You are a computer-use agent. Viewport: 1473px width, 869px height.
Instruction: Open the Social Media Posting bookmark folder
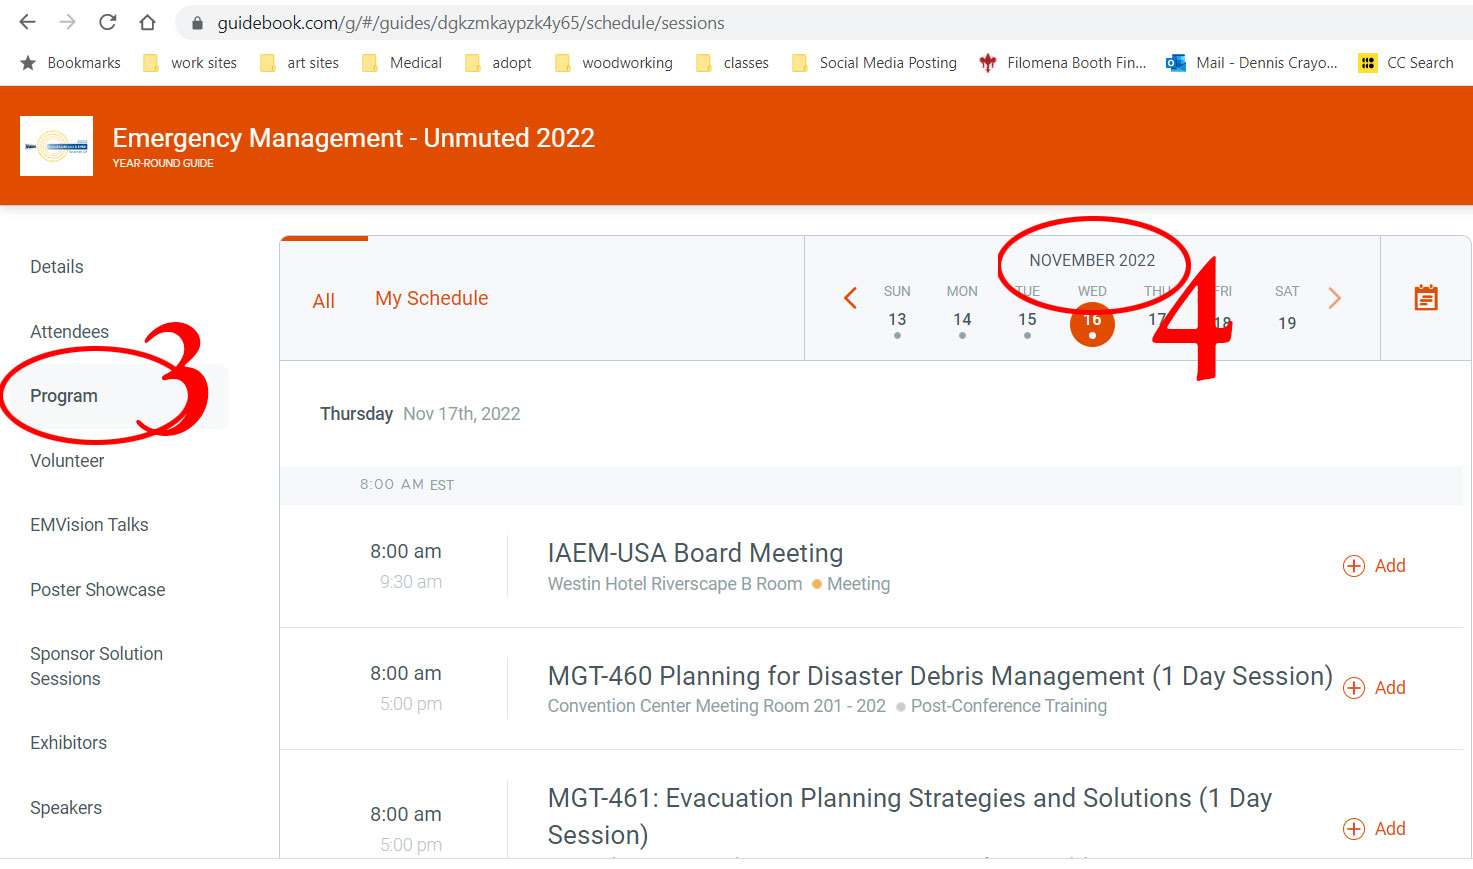[x=875, y=63]
